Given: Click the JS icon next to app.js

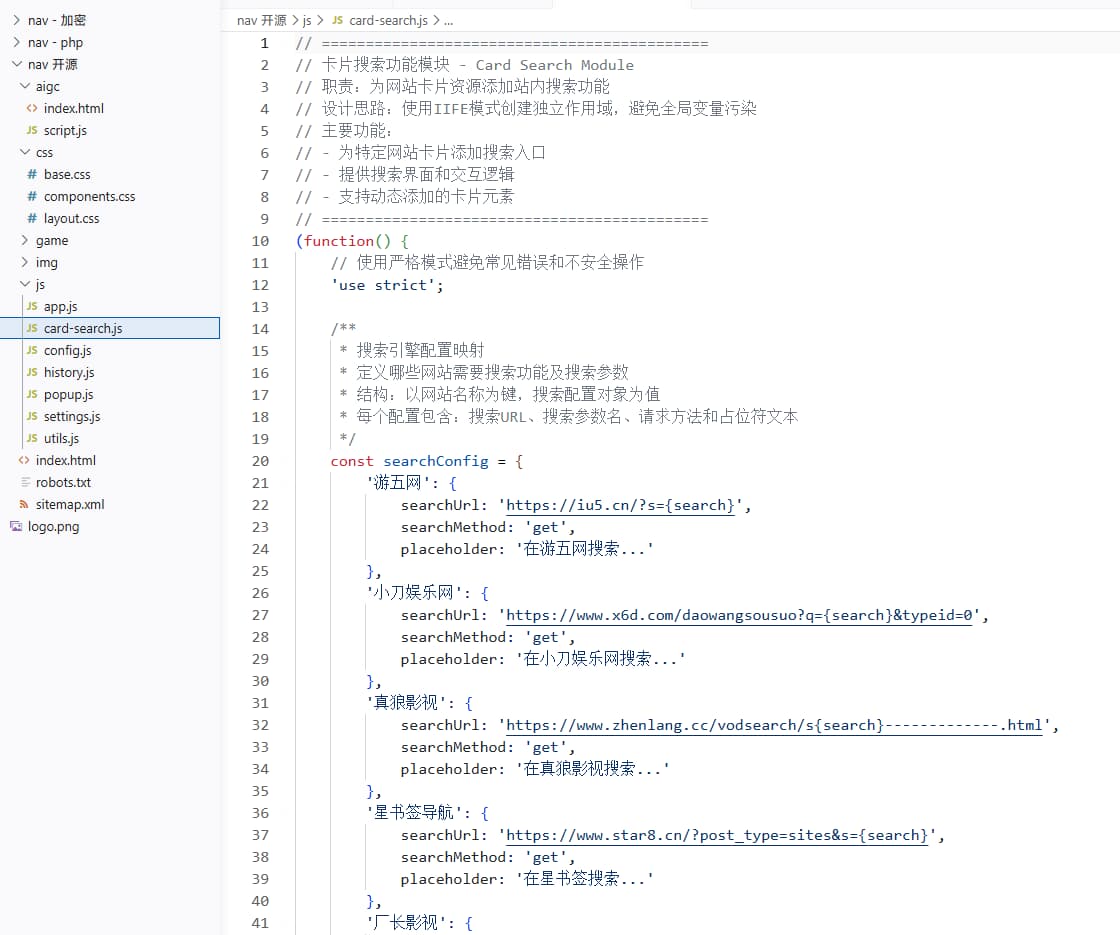Looking at the screenshot, I should point(32,306).
